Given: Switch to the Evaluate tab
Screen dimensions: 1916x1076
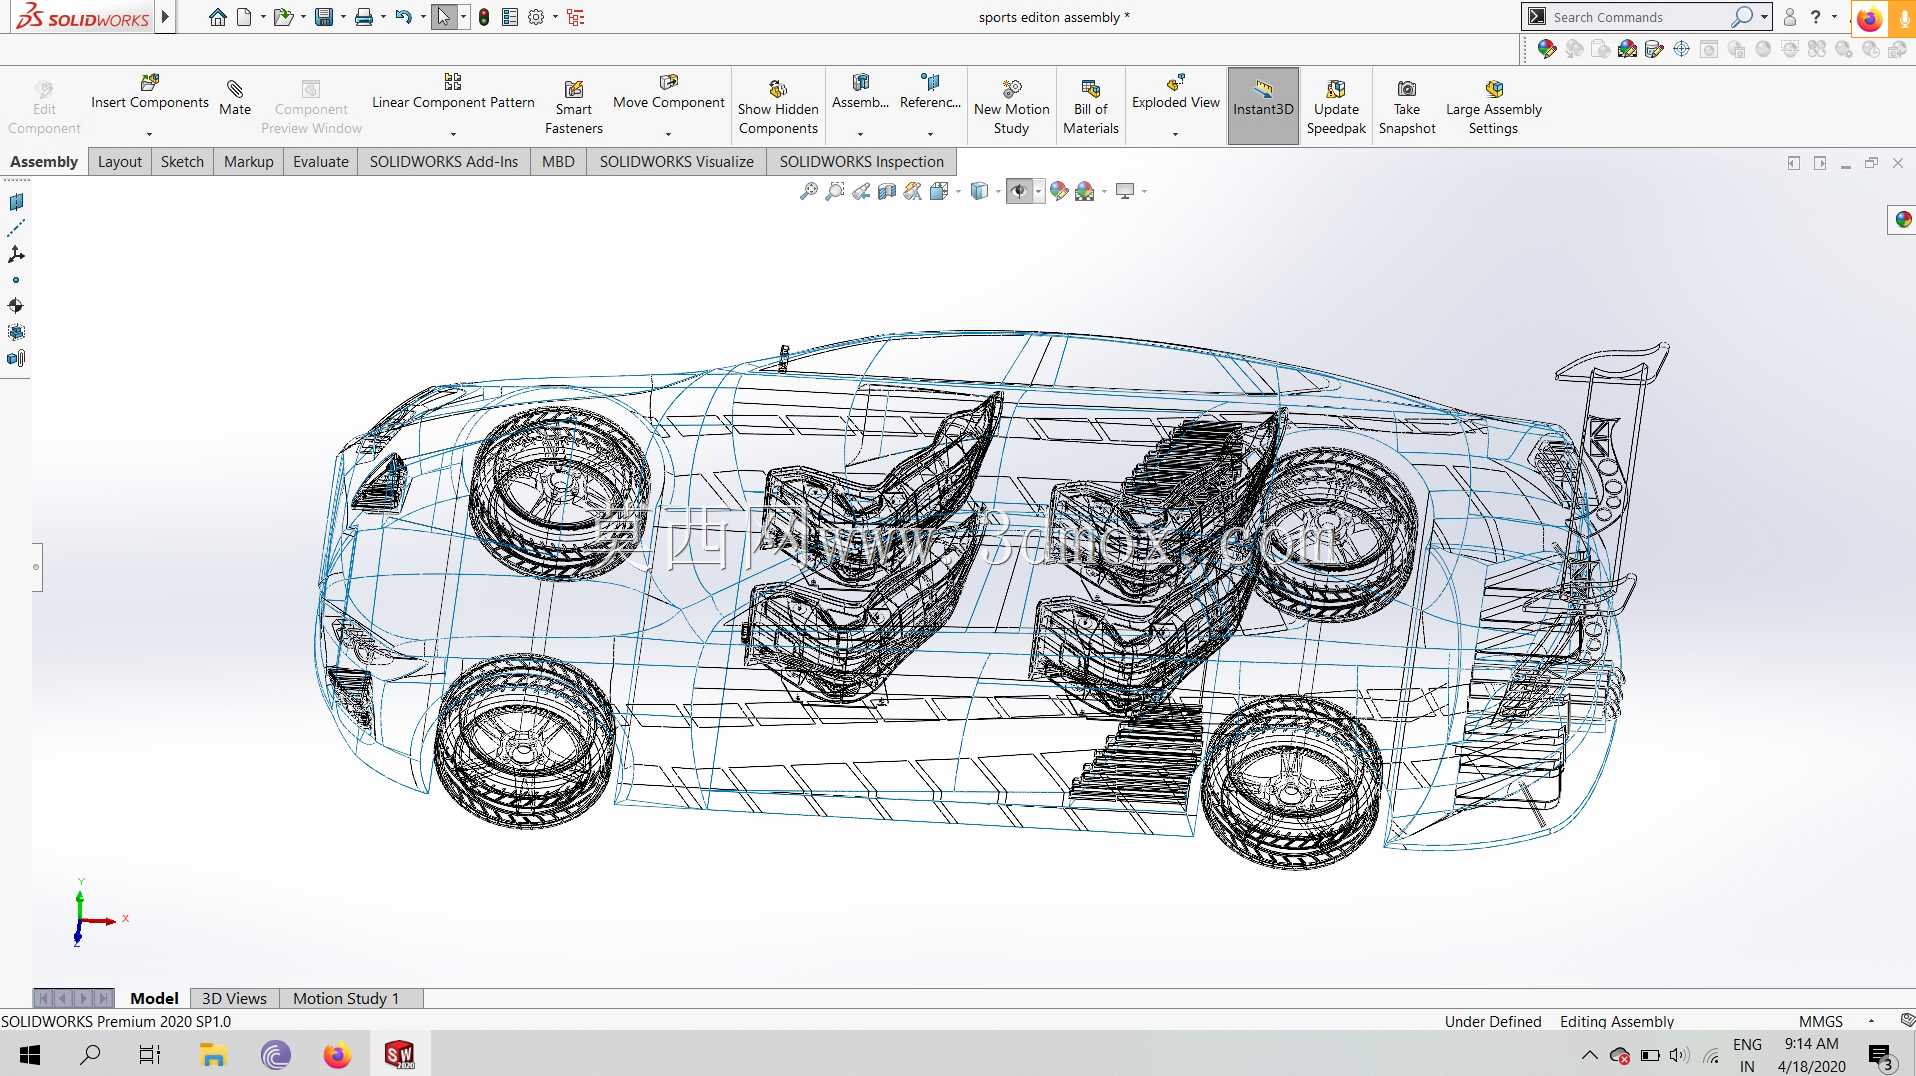Looking at the screenshot, I should 320,161.
